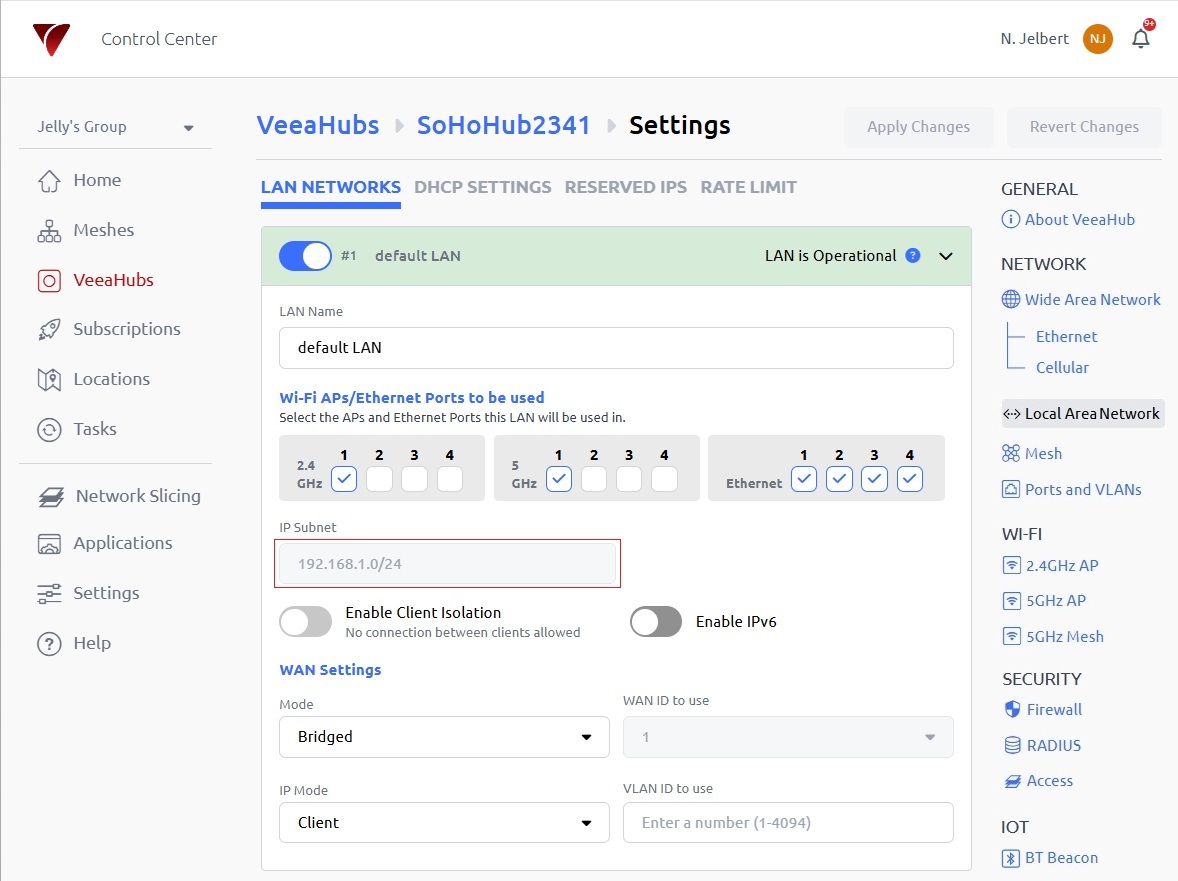Click the N. Jelbert username
The width and height of the screenshot is (1178, 881).
pos(1034,39)
